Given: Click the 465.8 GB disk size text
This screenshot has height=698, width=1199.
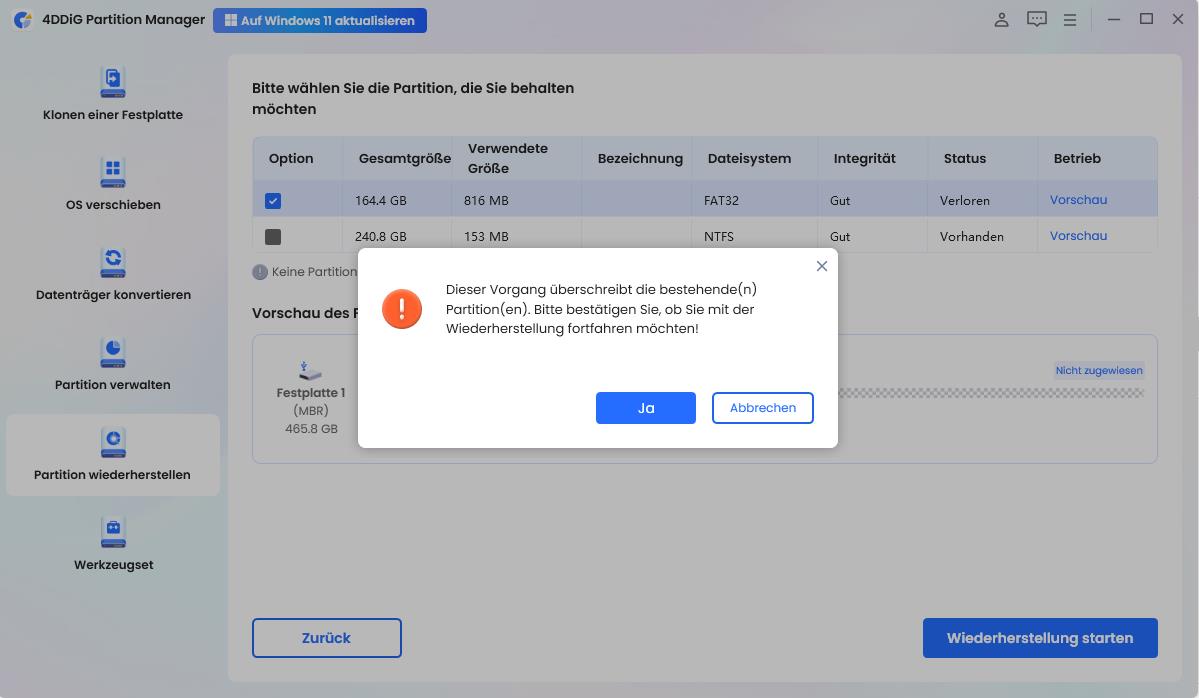Looking at the screenshot, I should [x=311, y=429].
